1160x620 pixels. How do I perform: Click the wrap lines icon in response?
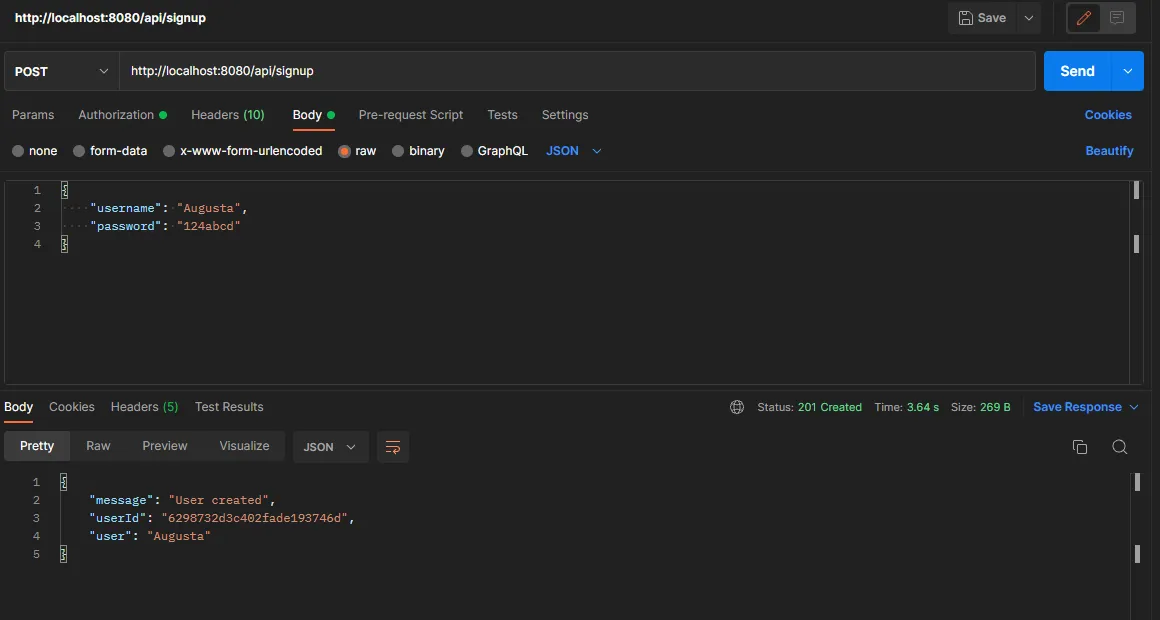[393, 447]
